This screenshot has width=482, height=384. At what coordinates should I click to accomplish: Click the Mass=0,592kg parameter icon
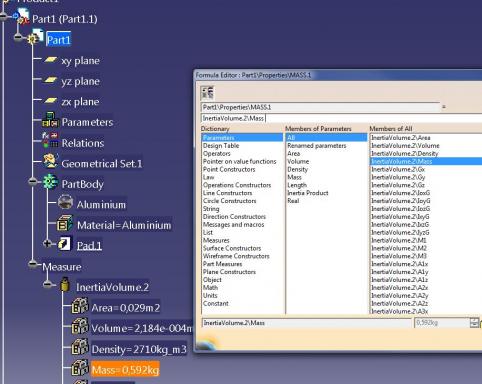[x=80, y=368]
